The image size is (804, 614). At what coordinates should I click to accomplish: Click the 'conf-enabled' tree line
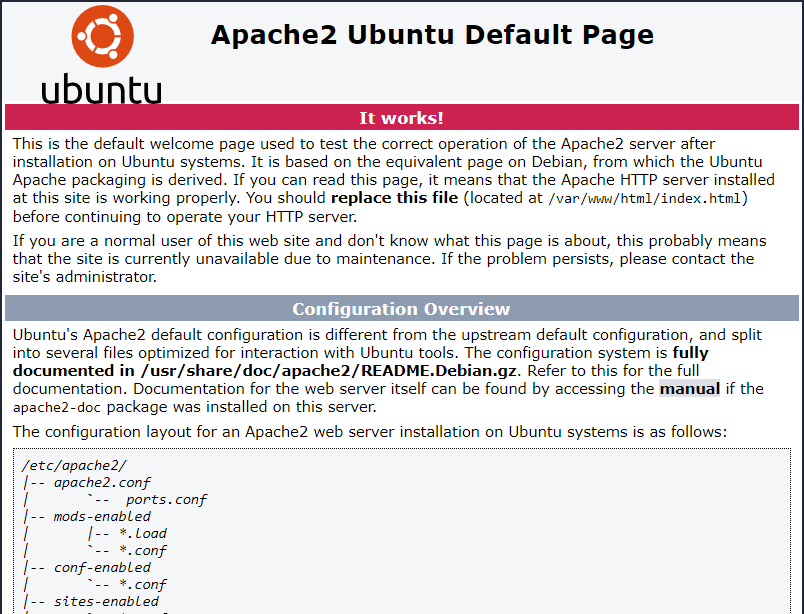coord(102,567)
